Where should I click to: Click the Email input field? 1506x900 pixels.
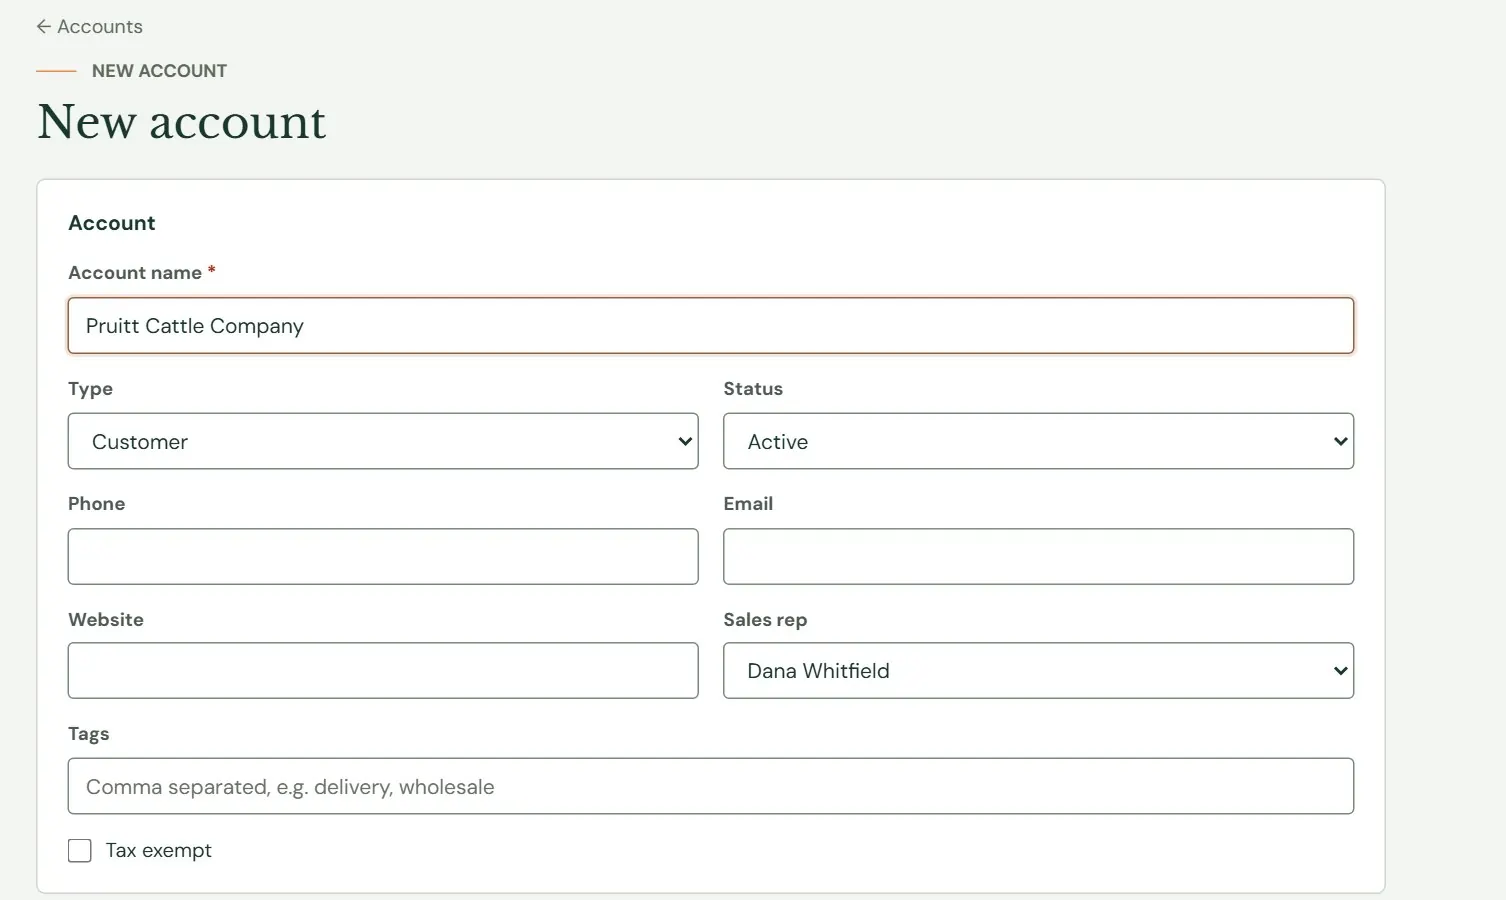pyautogui.click(x=1038, y=557)
